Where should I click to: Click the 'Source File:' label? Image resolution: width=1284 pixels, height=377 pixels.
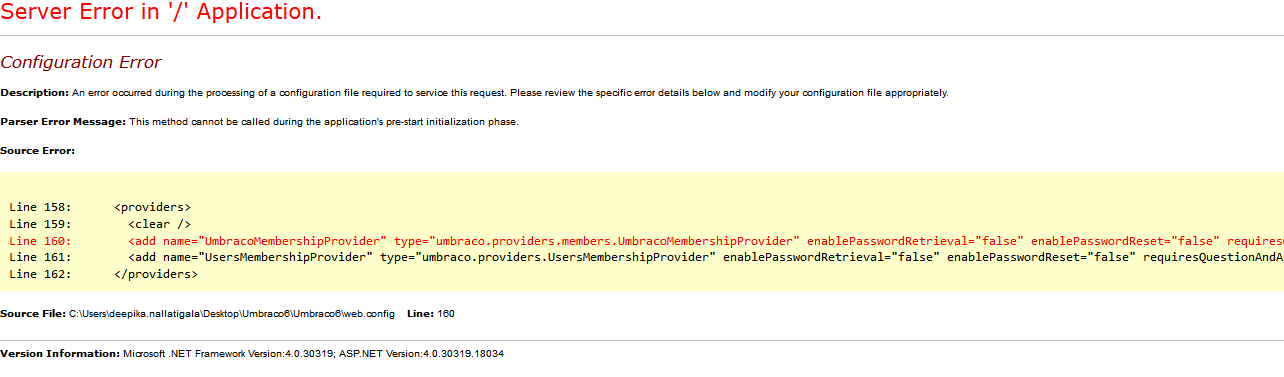33,314
